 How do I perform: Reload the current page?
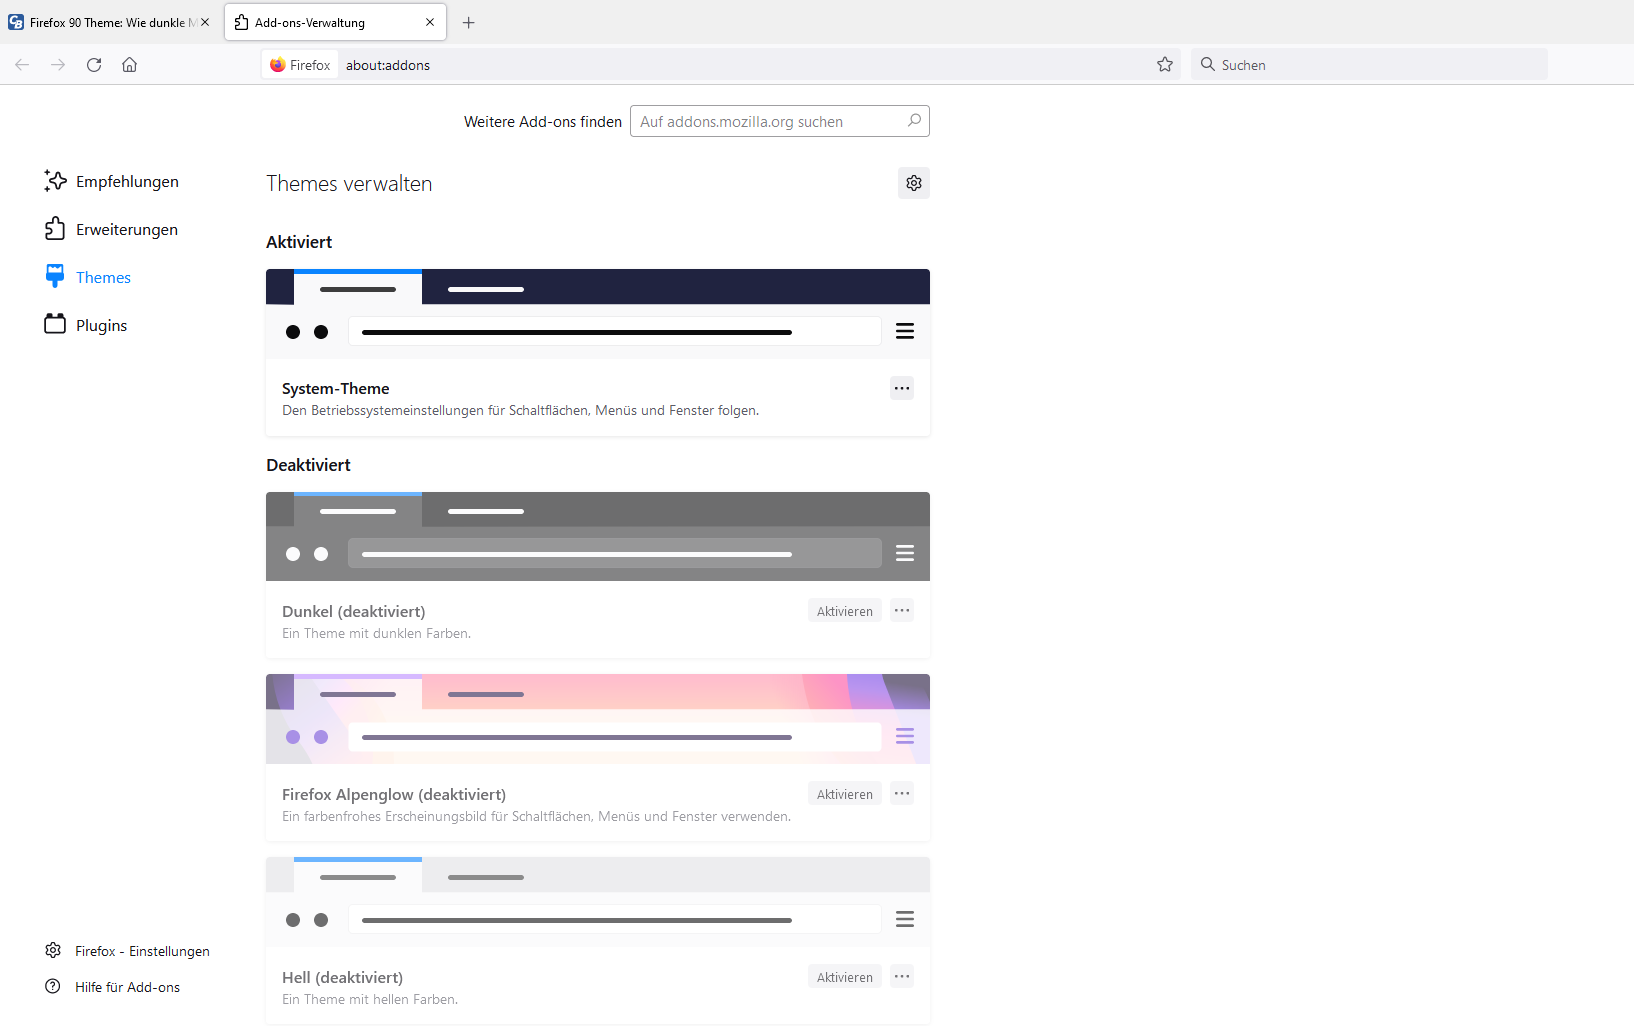[94, 65]
